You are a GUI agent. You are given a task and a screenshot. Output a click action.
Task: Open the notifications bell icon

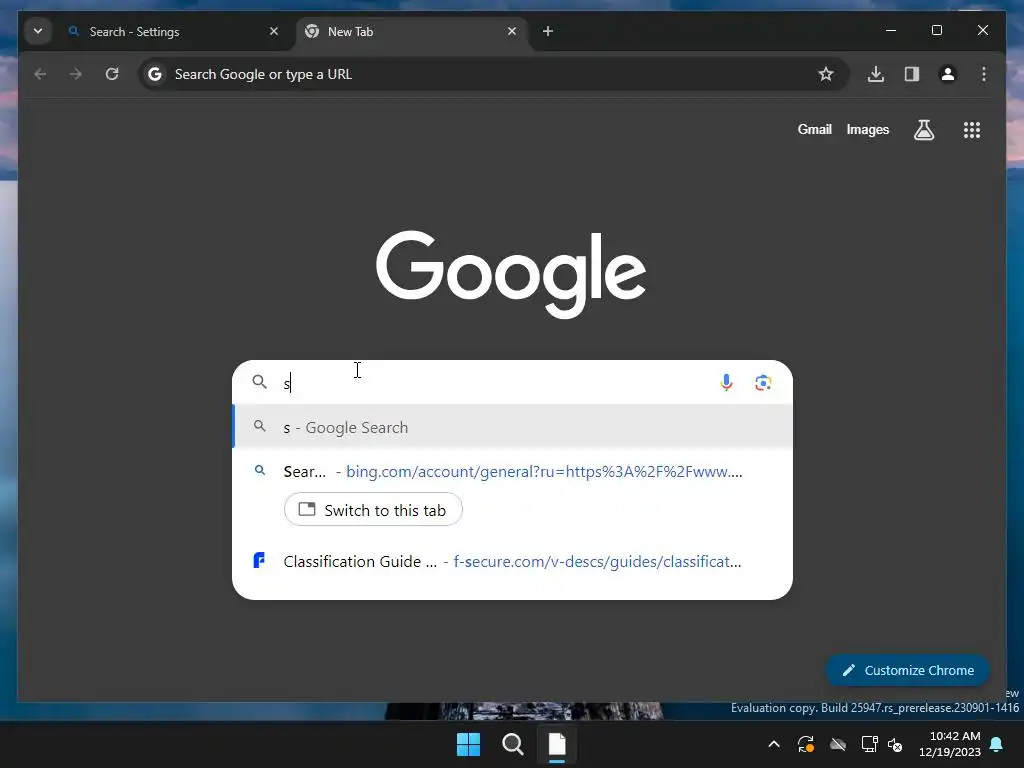click(x=997, y=744)
